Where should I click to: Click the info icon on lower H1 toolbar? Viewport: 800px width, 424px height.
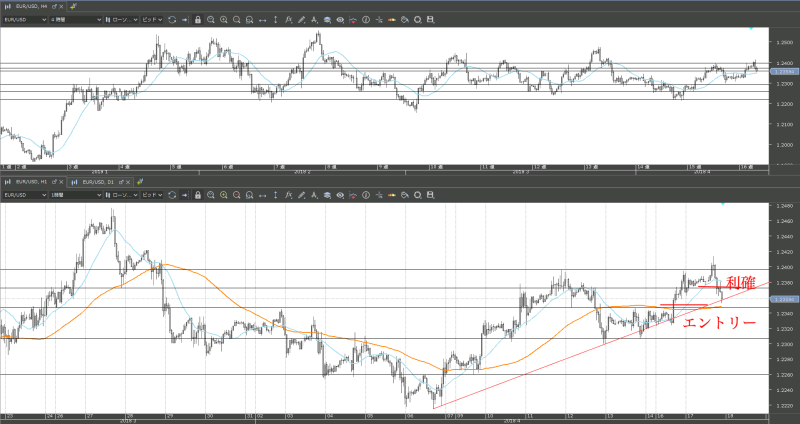pyautogui.click(x=366, y=195)
